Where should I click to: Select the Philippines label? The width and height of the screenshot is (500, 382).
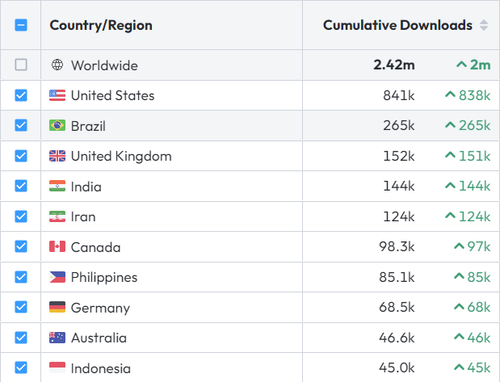pyautogui.click(x=104, y=278)
